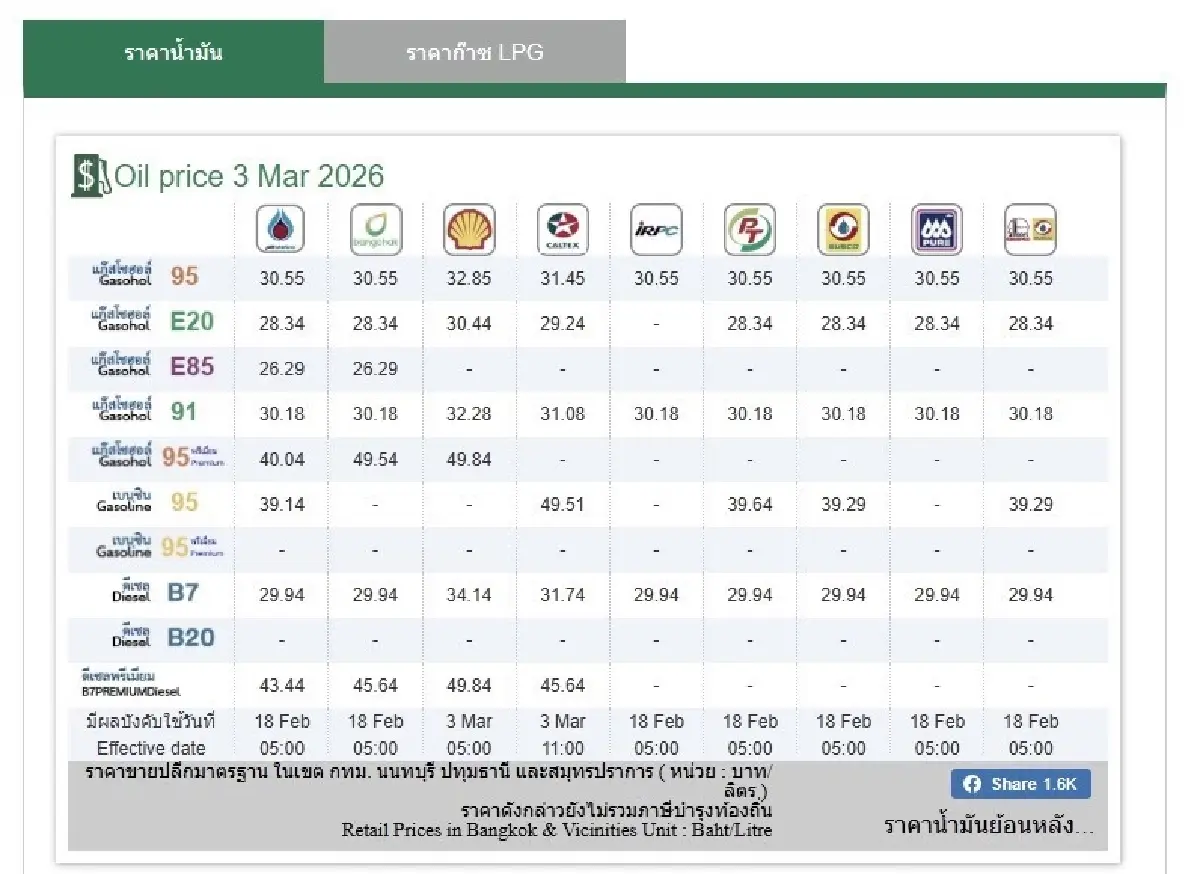This screenshot has height=874, width=1200.
Task: Click the Bangchak brand logo
Action: coord(376,230)
